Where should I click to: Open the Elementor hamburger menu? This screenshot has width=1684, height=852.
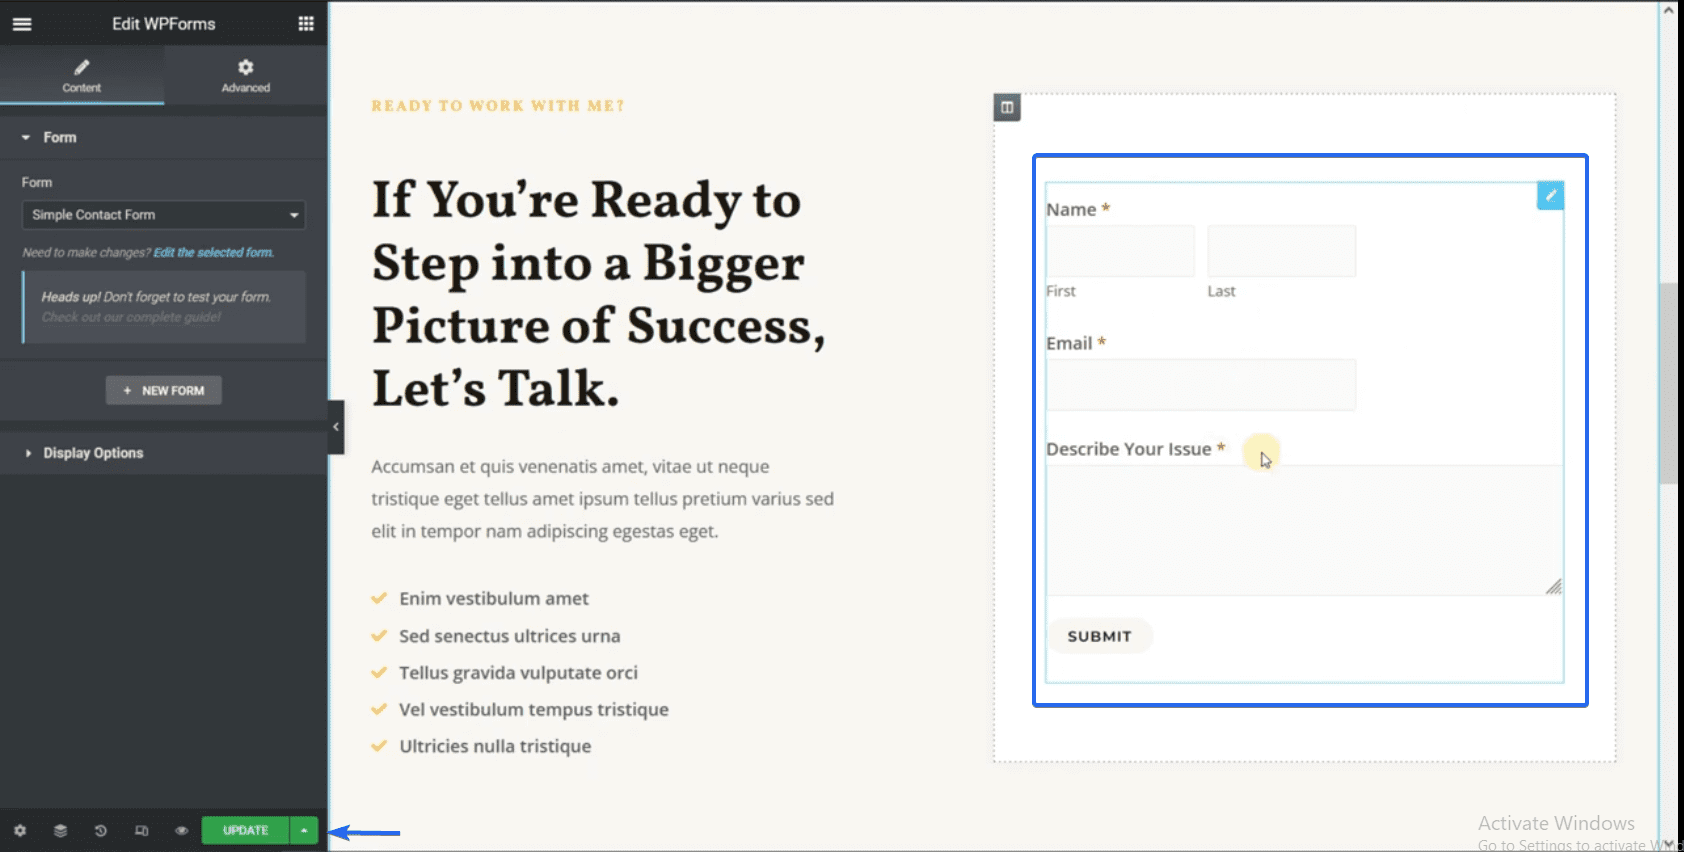(22, 24)
